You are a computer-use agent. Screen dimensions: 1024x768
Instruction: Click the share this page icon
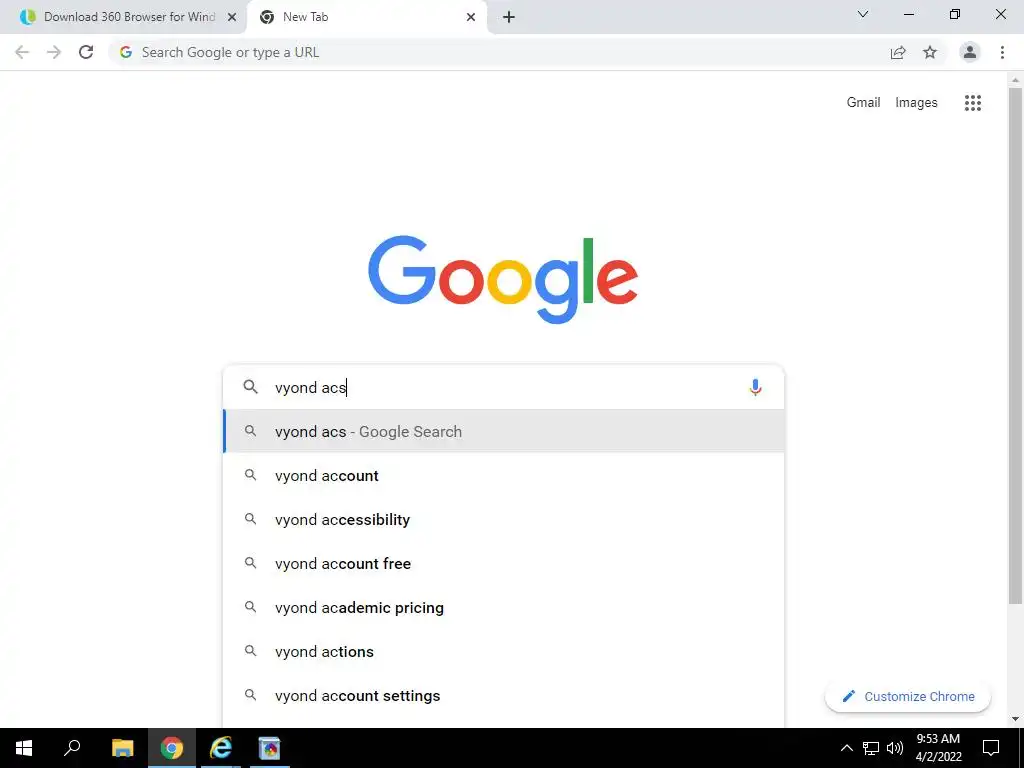pos(898,52)
